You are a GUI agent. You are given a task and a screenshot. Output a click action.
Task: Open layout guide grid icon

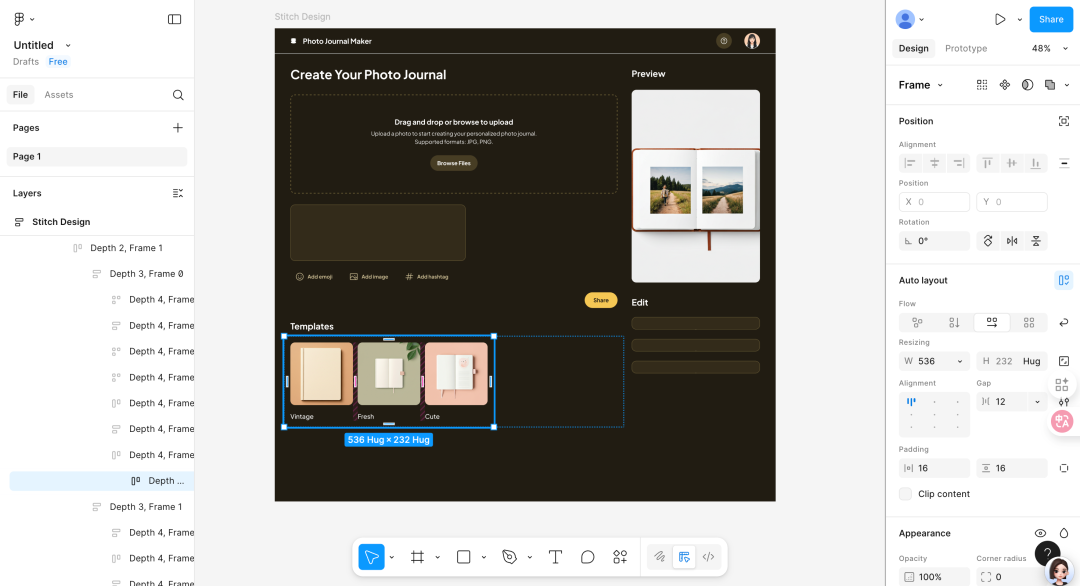coord(982,85)
